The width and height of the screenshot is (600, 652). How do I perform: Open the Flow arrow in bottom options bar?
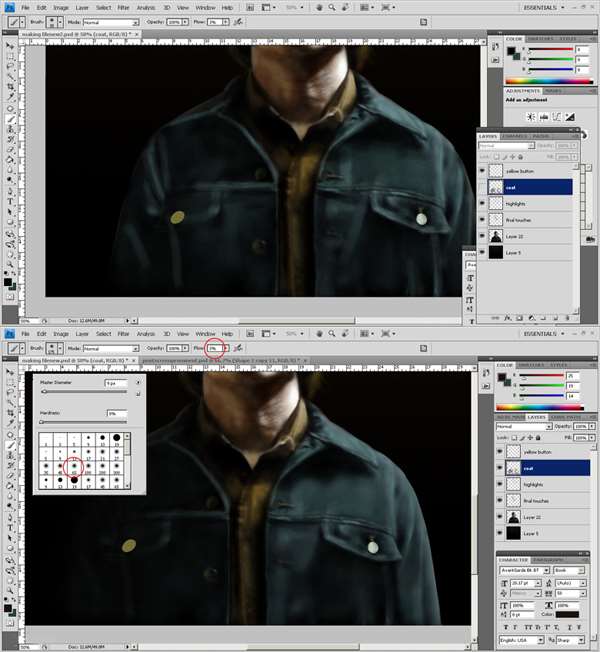pyautogui.click(x=226, y=348)
